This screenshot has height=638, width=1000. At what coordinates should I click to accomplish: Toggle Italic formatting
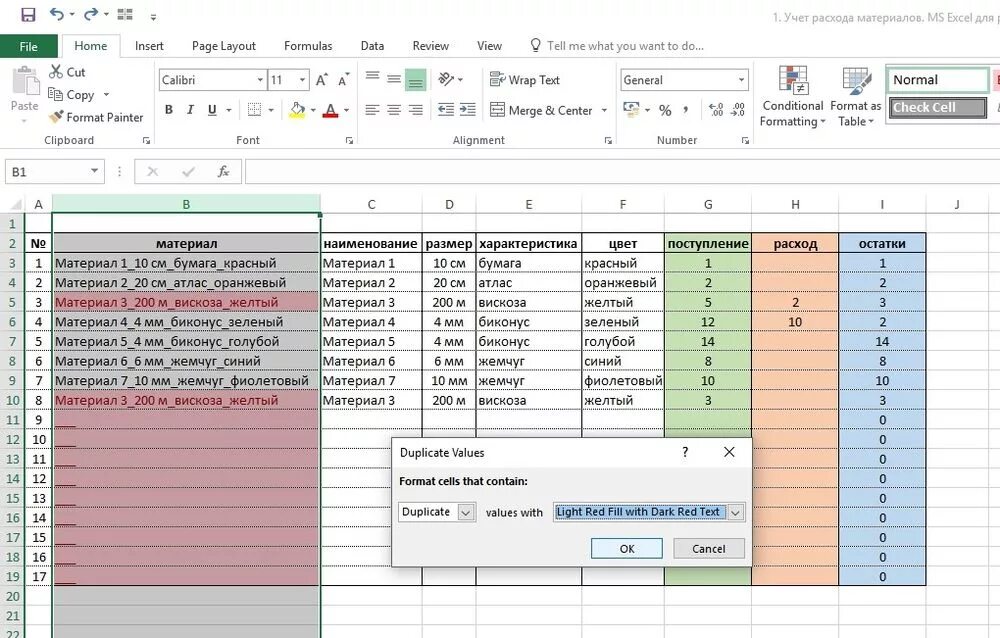point(190,110)
